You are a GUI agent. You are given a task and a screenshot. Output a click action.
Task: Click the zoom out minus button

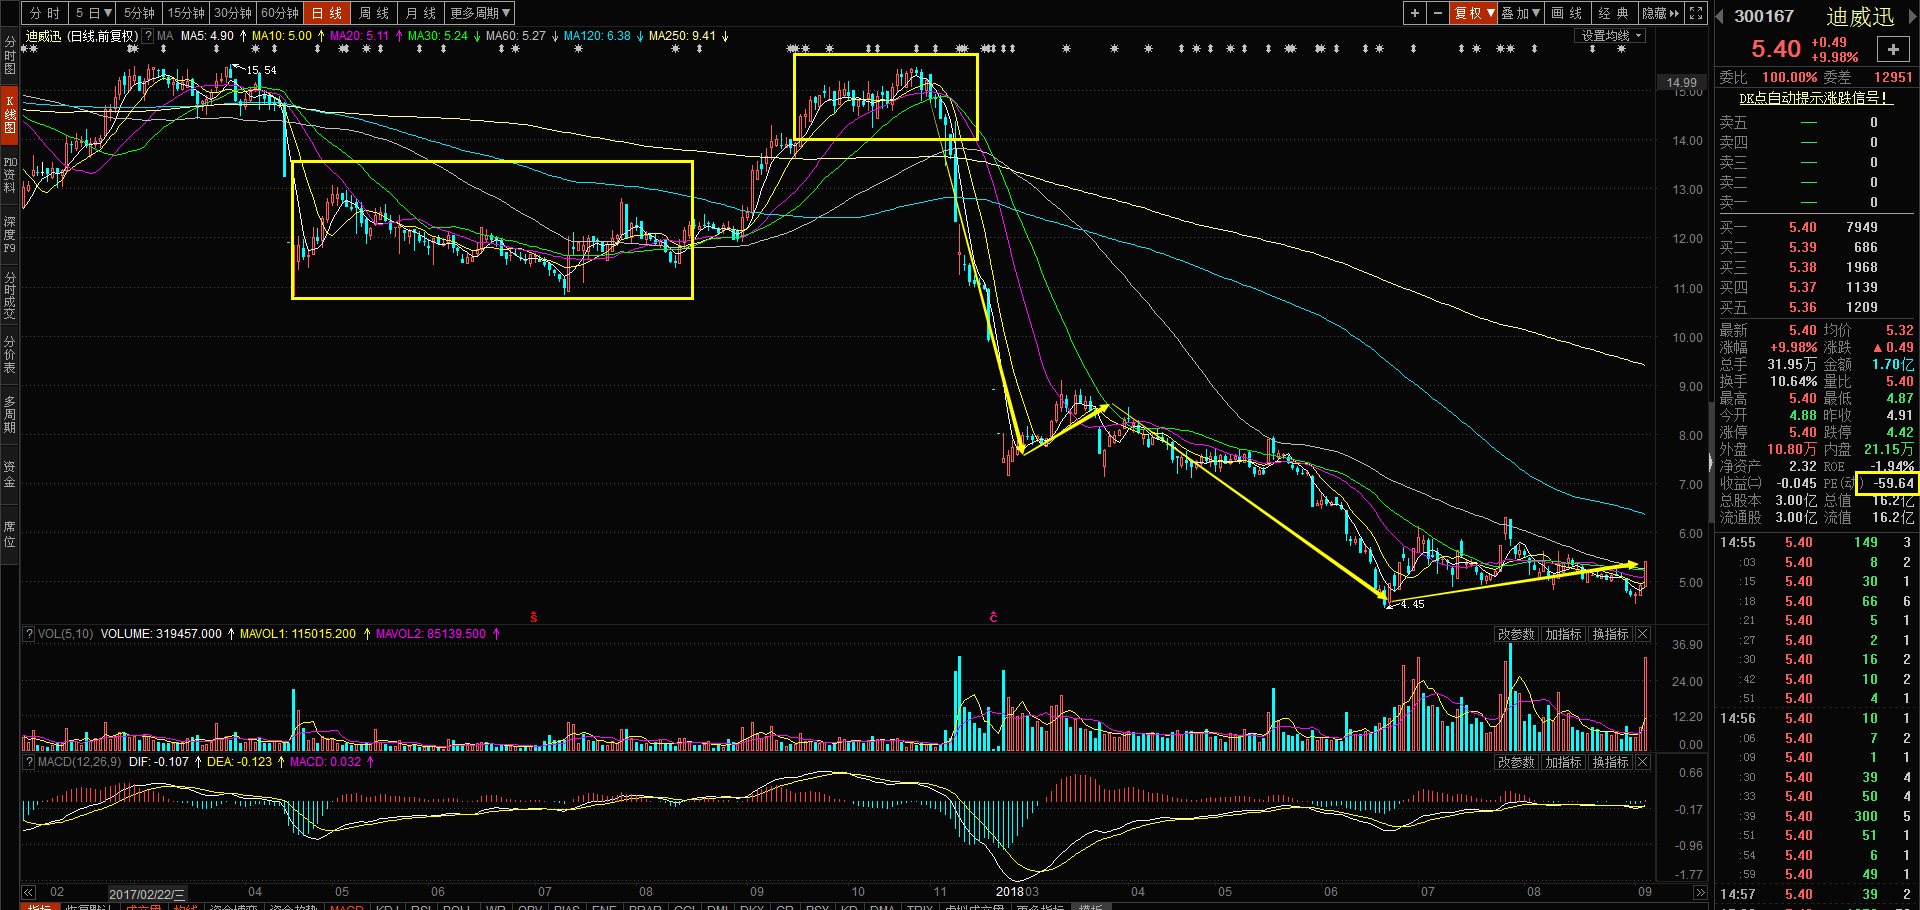[1437, 13]
